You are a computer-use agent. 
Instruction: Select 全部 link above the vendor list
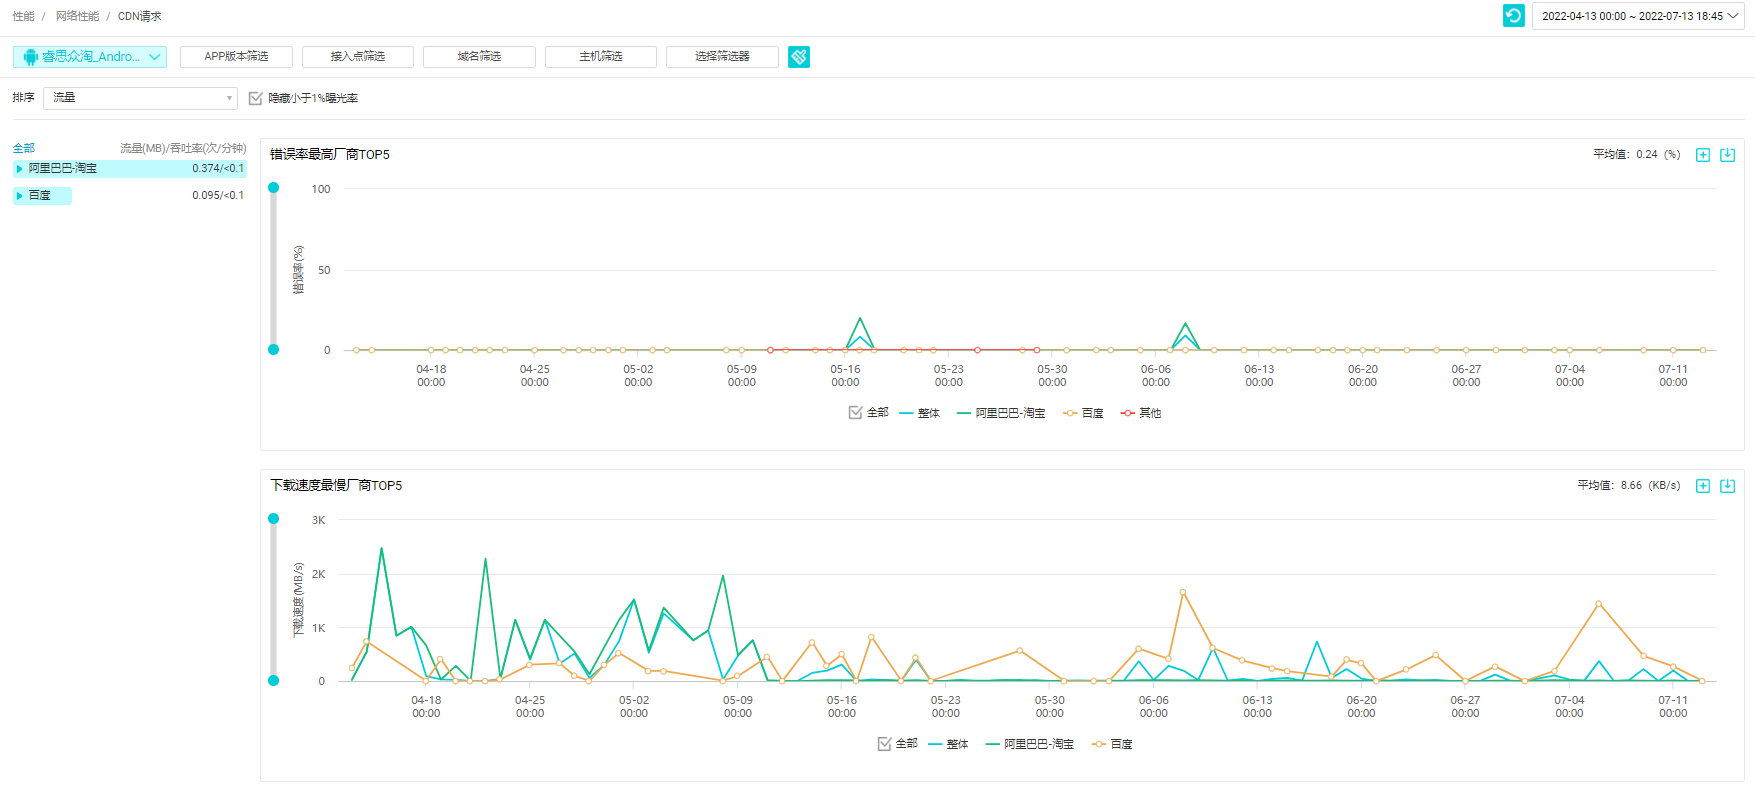(23, 148)
